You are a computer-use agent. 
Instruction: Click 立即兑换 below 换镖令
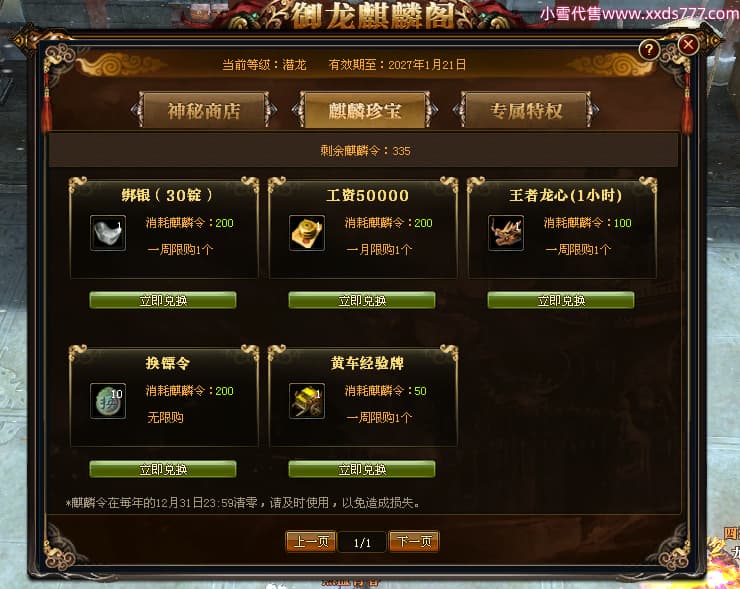[163, 469]
